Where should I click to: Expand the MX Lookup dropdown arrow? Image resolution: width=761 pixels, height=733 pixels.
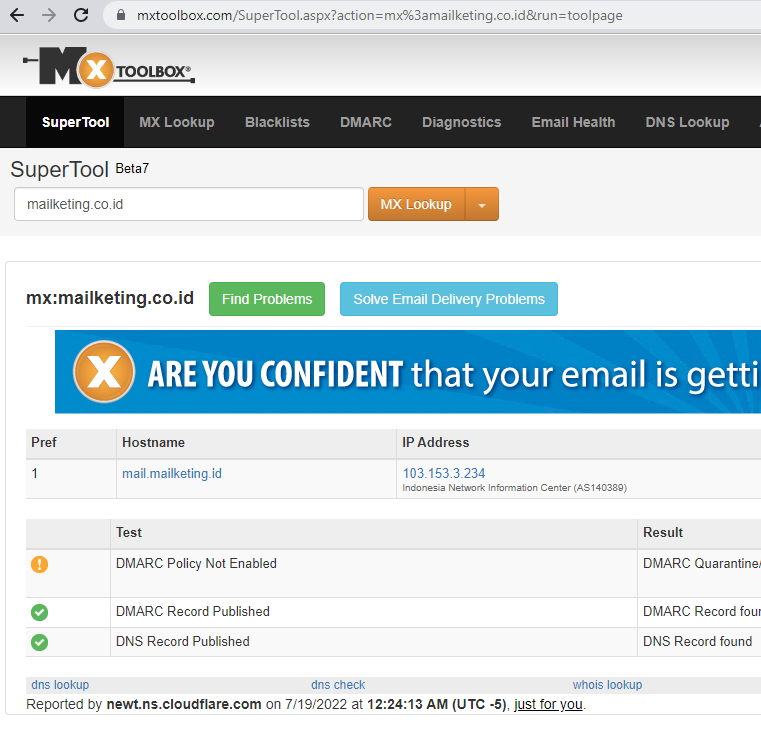point(481,204)
